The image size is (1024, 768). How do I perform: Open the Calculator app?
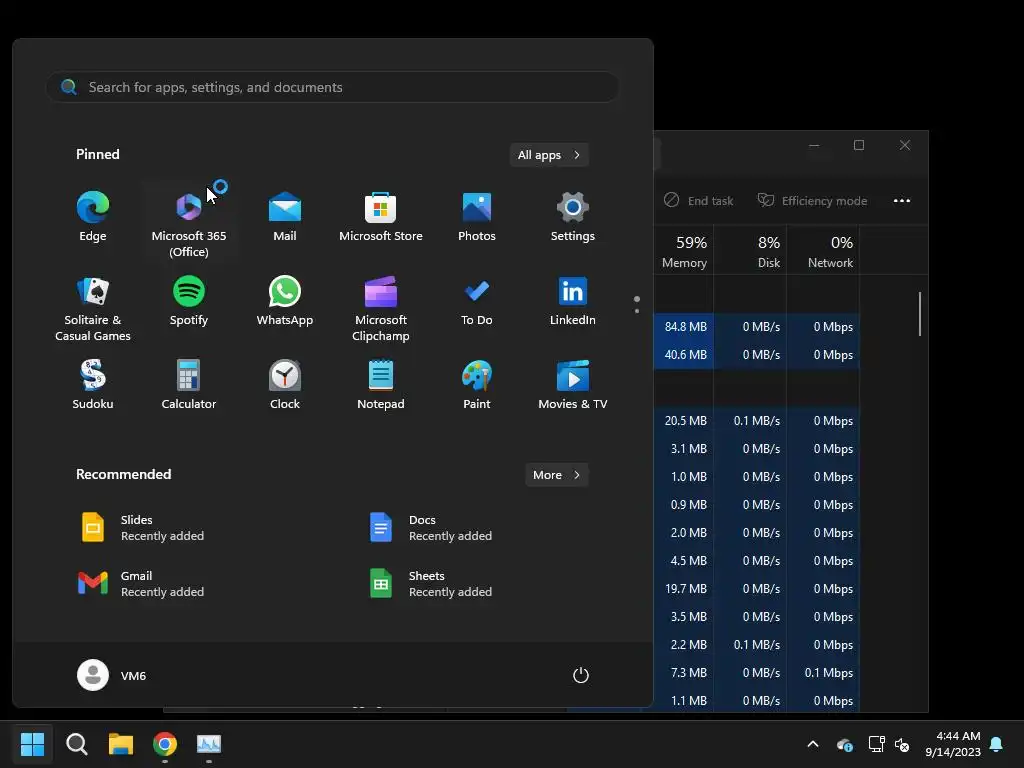pos(189,385)
